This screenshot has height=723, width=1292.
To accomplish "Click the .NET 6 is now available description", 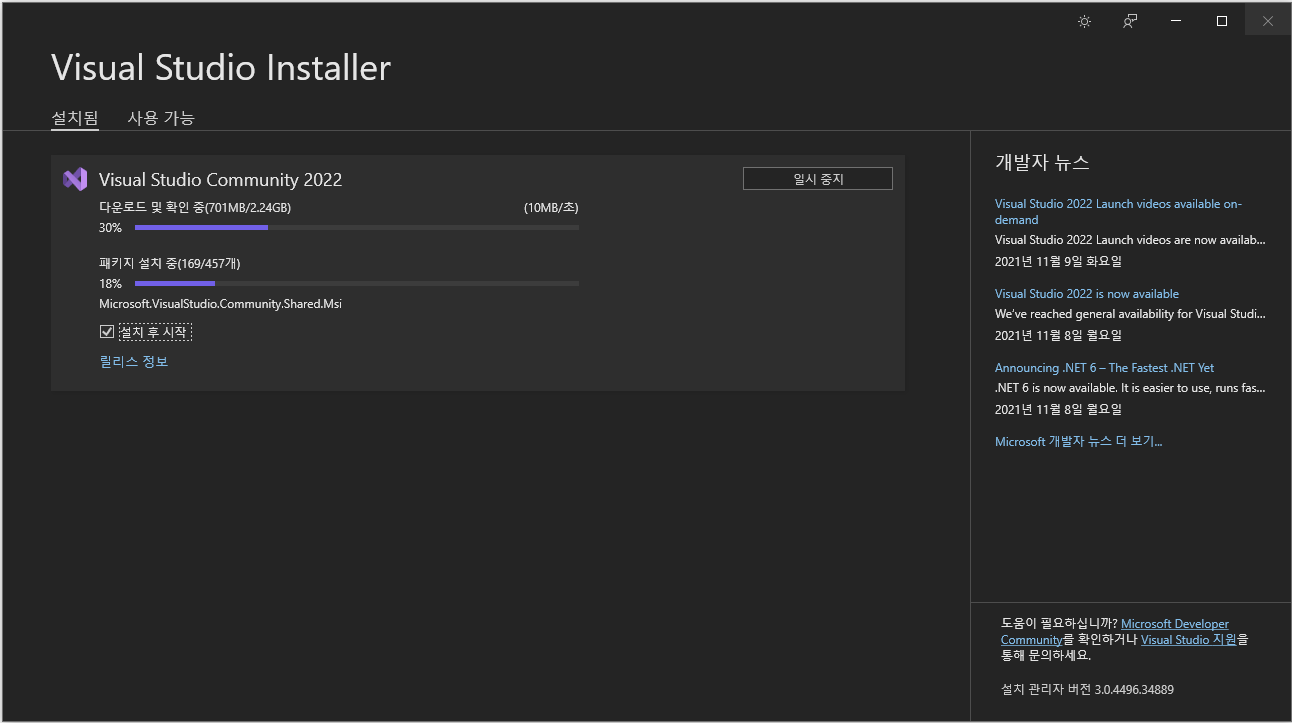I will pos(1130,387).
